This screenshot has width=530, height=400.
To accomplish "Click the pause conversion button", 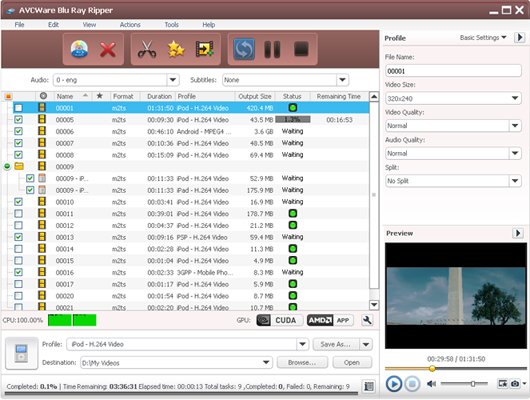I will tap(272, 49).
